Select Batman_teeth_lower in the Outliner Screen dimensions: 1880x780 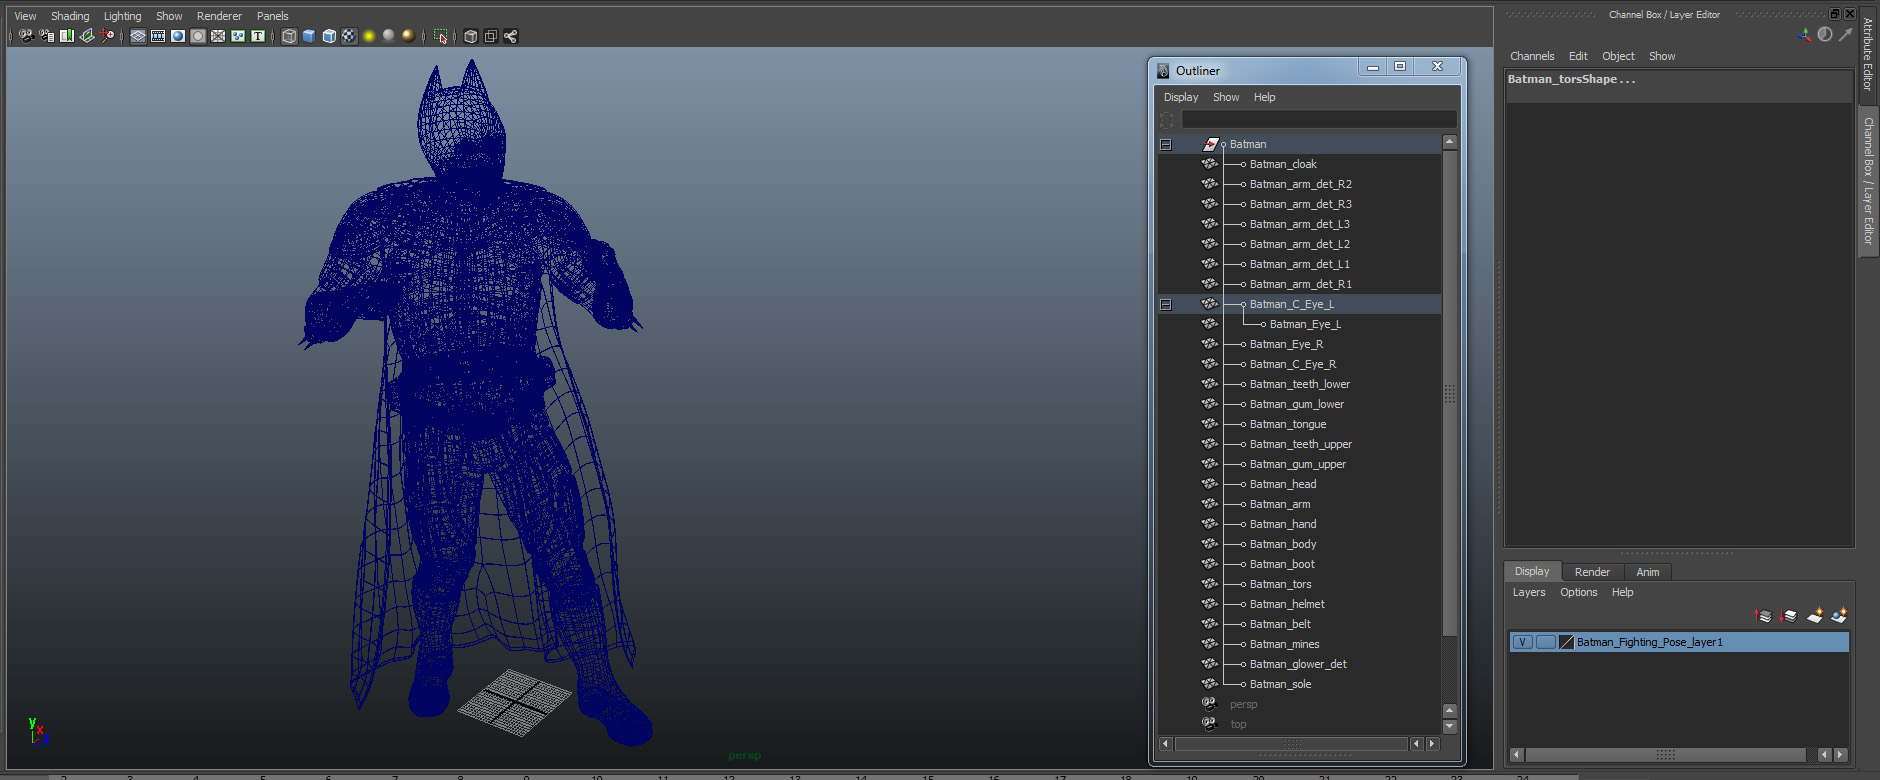click(x=1299, y=384)
